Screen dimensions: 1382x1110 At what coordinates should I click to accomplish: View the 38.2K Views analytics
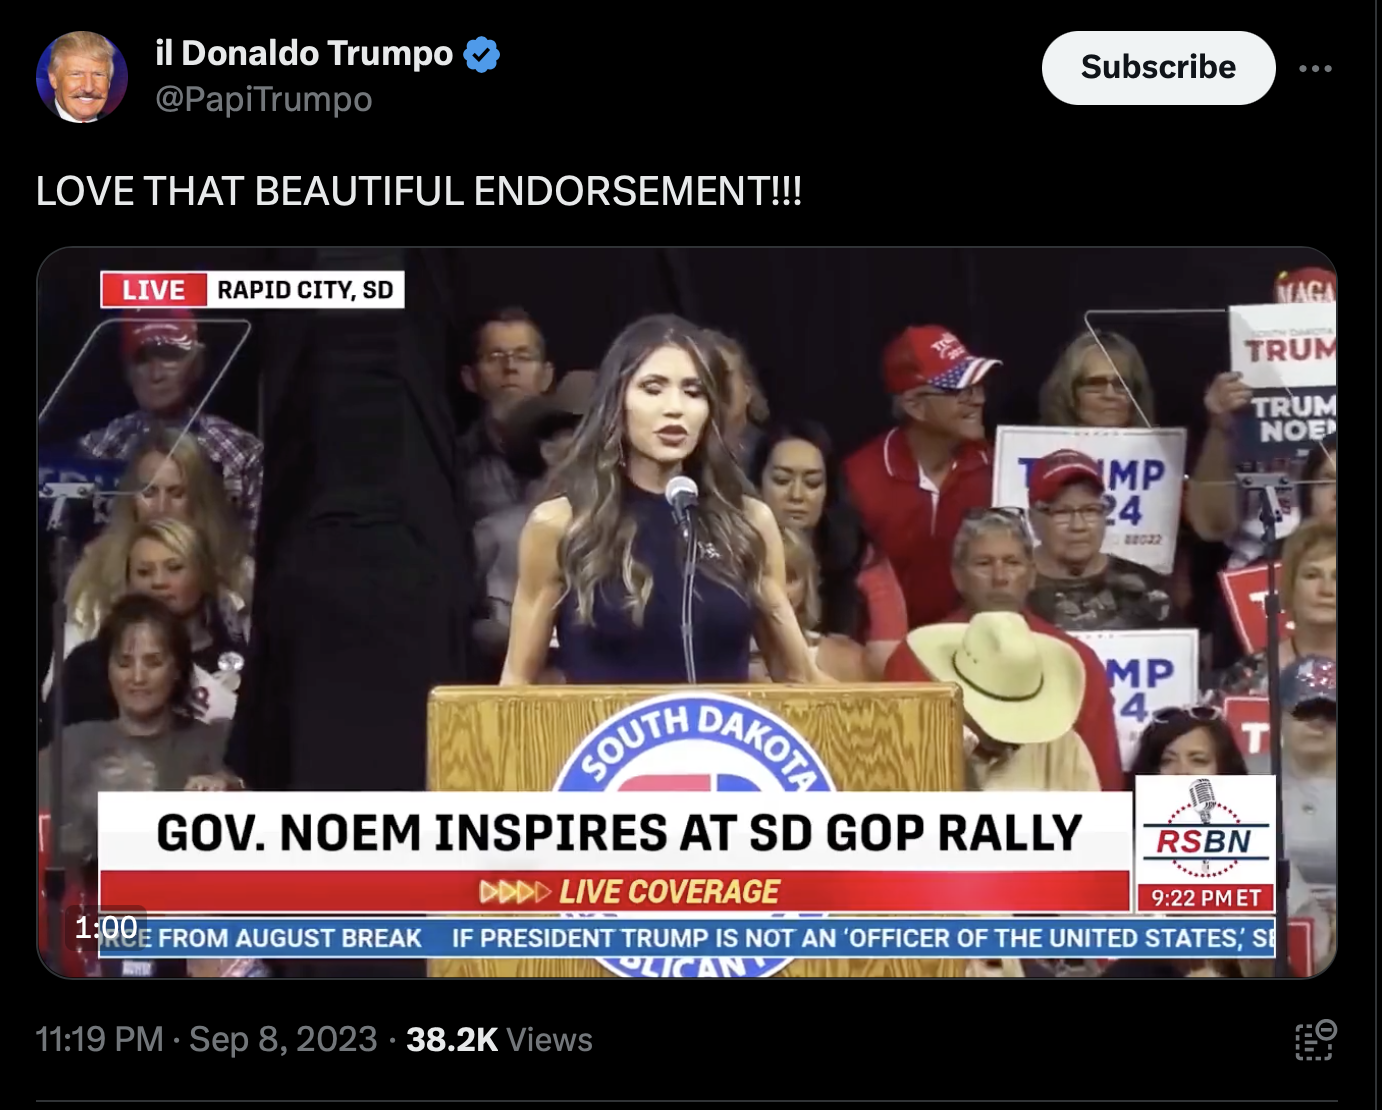tap(499, 1039)
